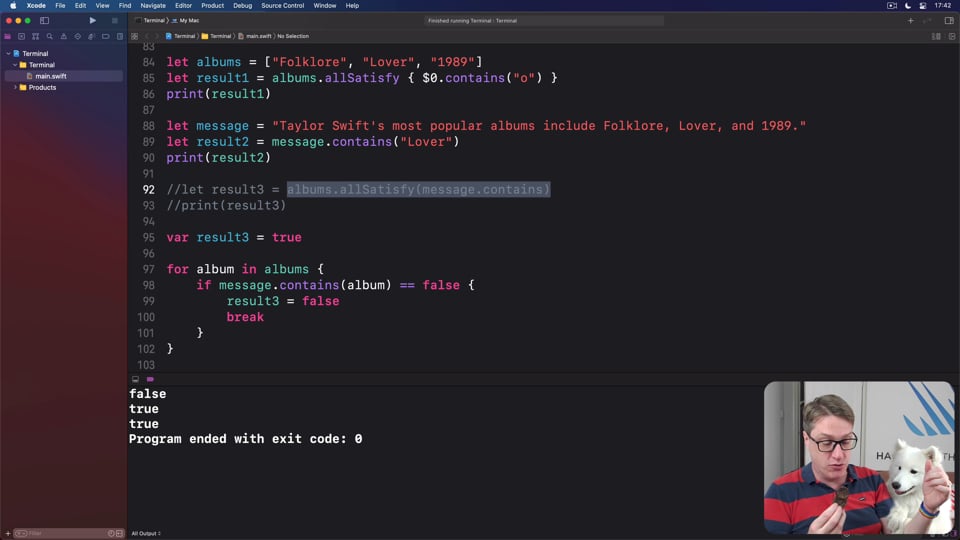Open the Test navigator diamond icon

click(78, 36)
